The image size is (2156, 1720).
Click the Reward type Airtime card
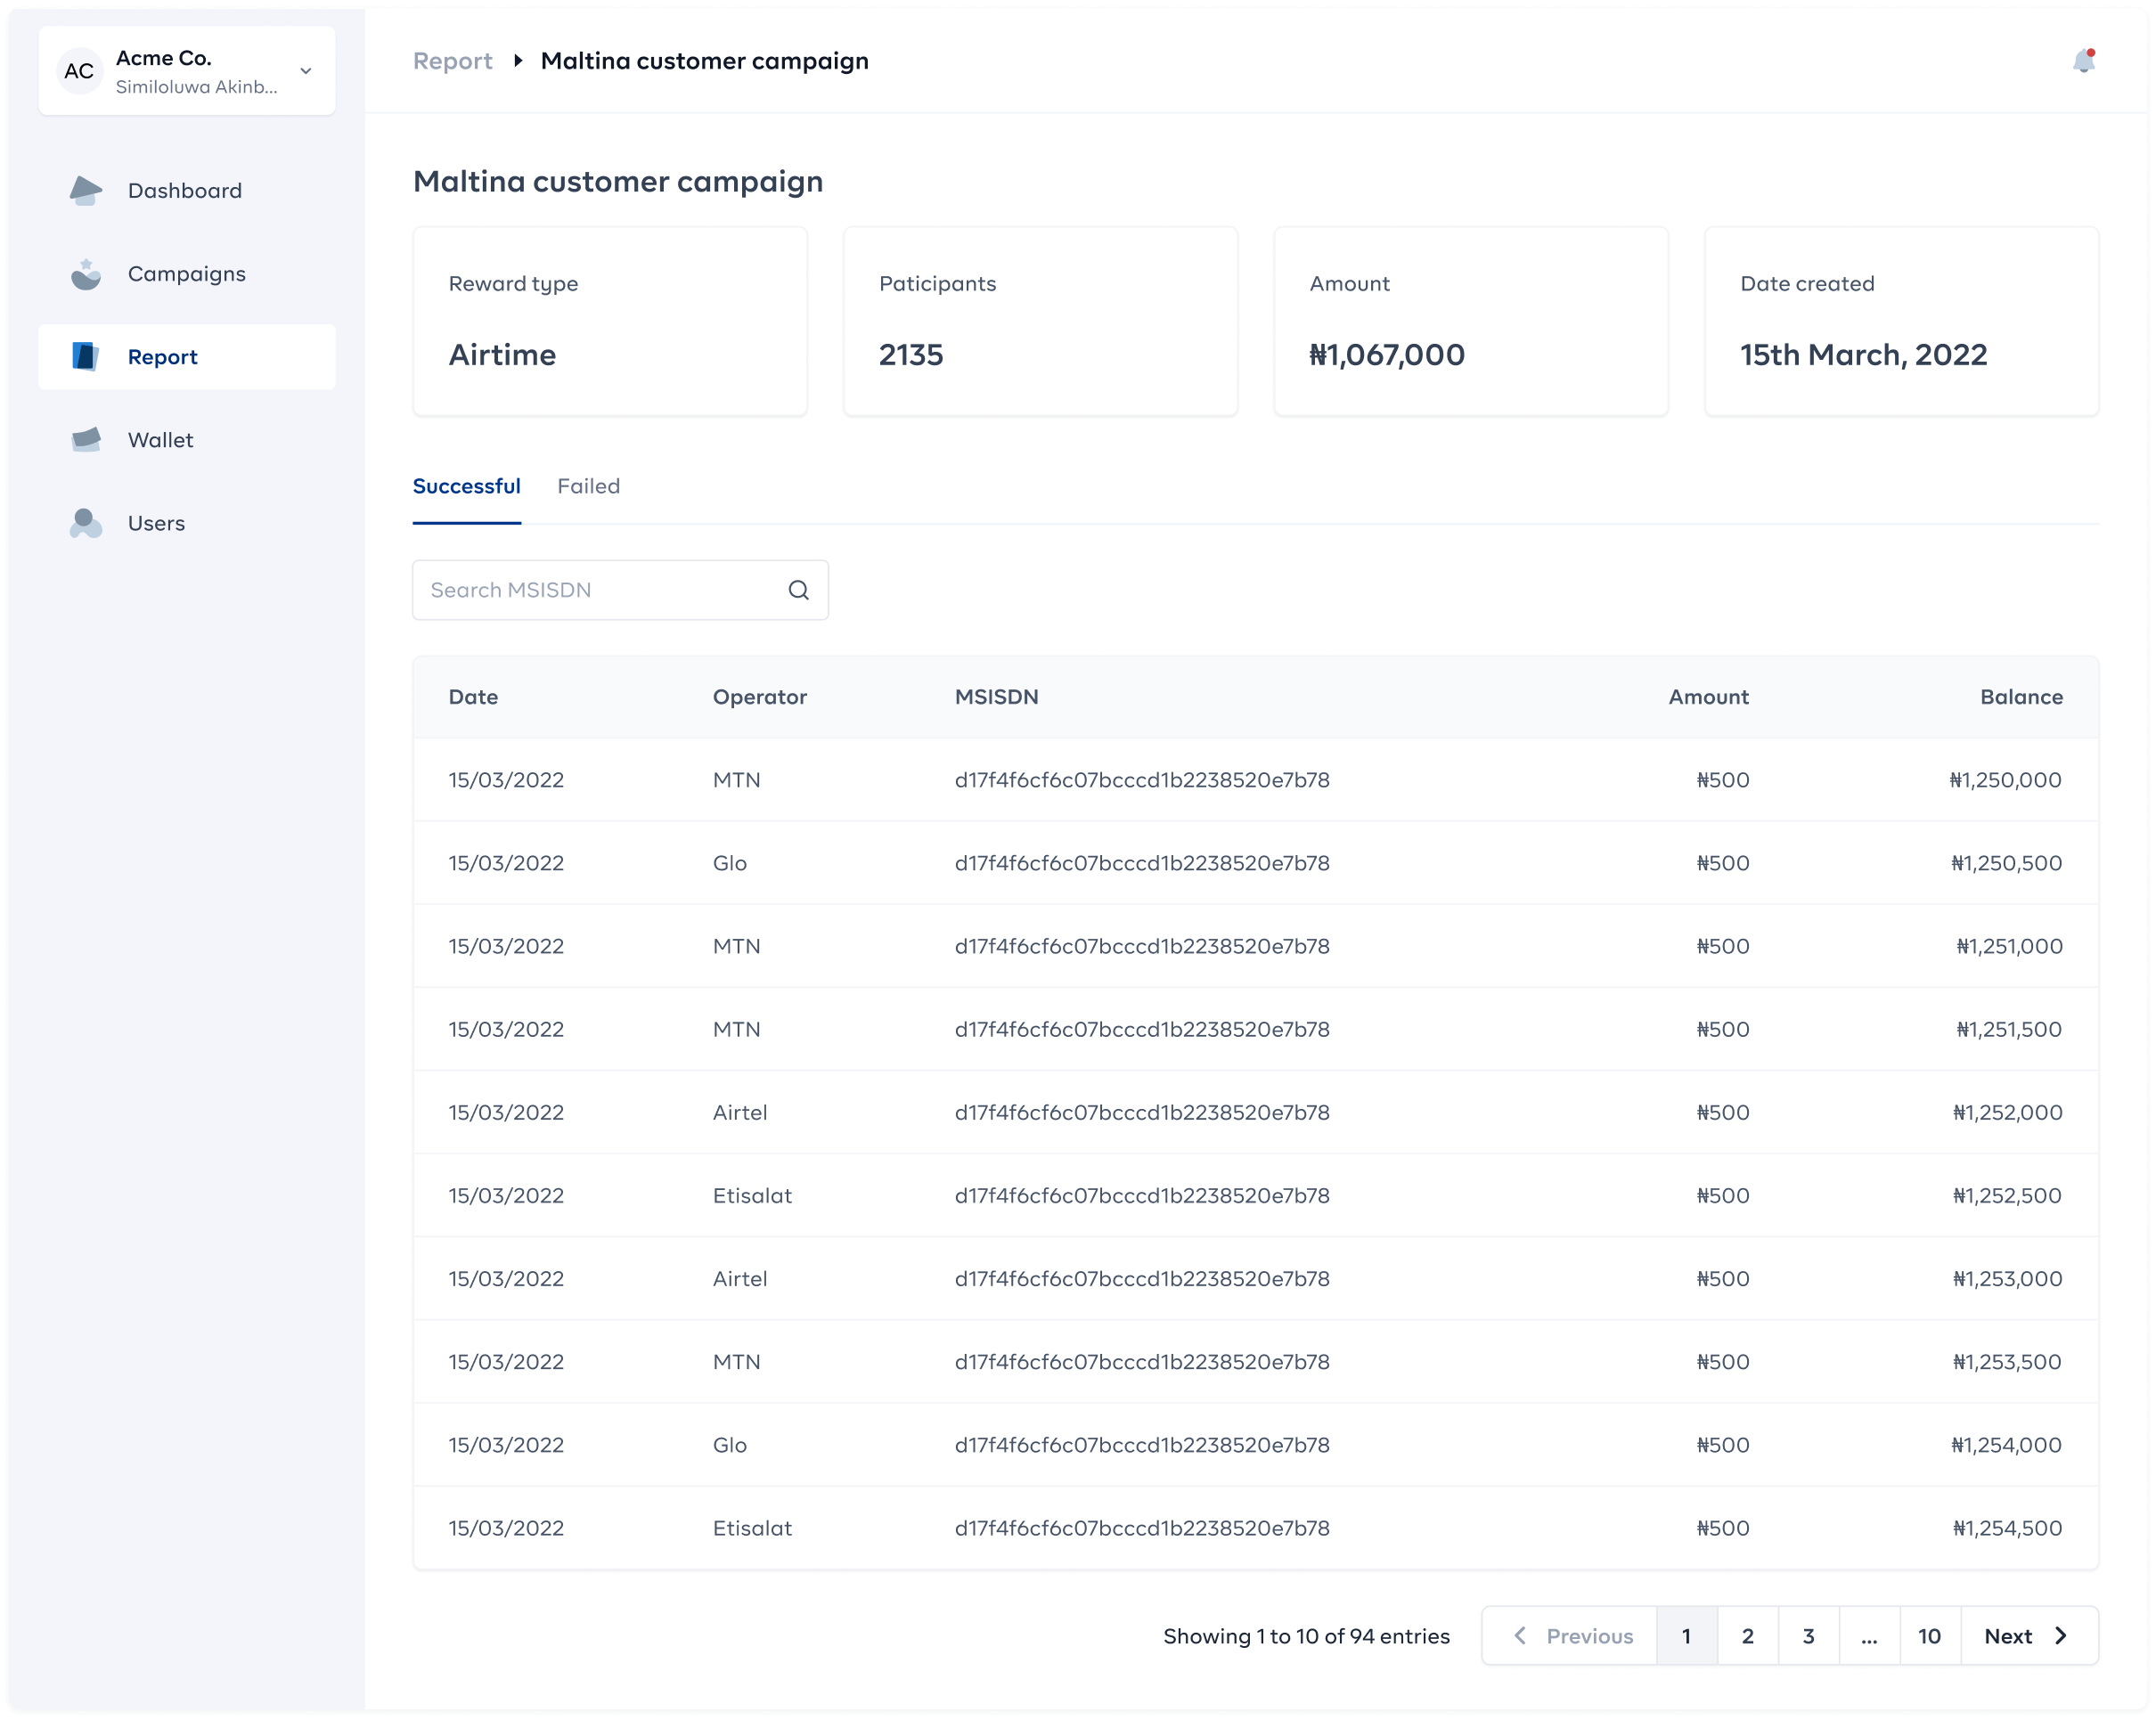(610, 321)
